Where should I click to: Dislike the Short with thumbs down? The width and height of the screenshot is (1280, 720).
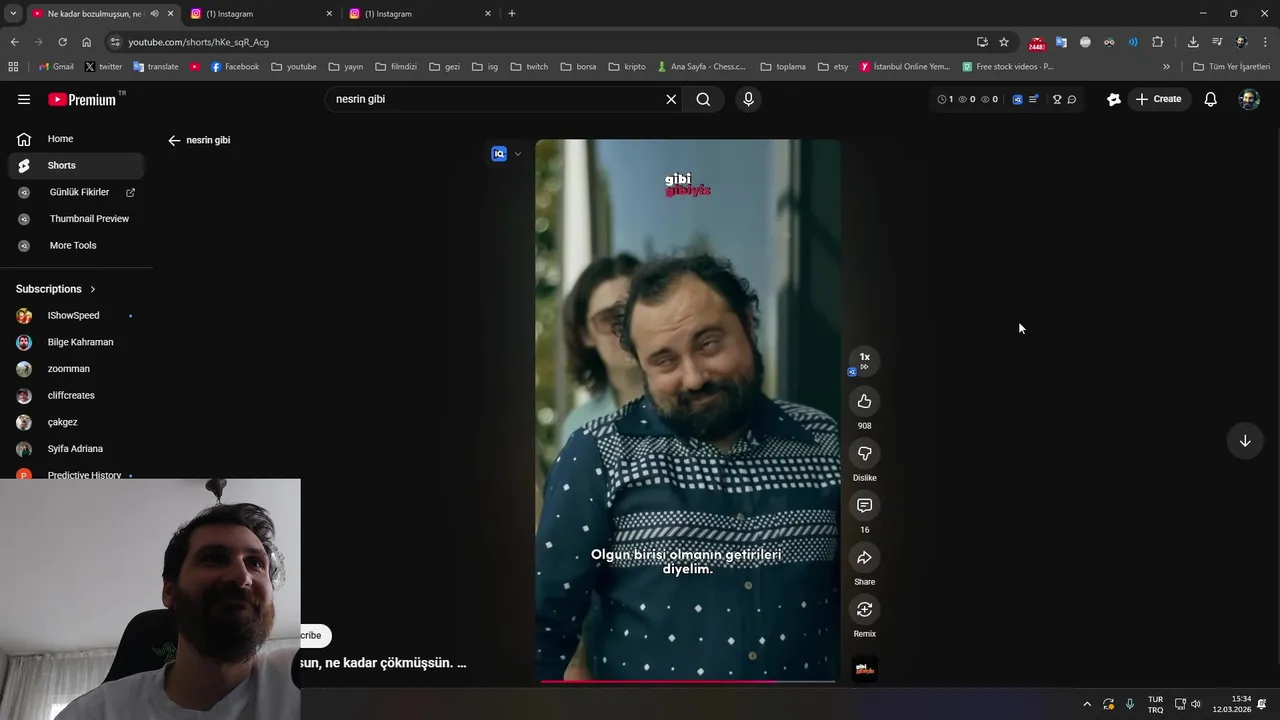(865, 454)
